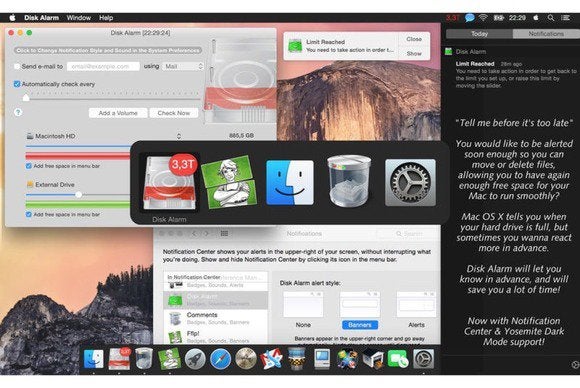Click Show on Limit Reached banner

(414, 53)
